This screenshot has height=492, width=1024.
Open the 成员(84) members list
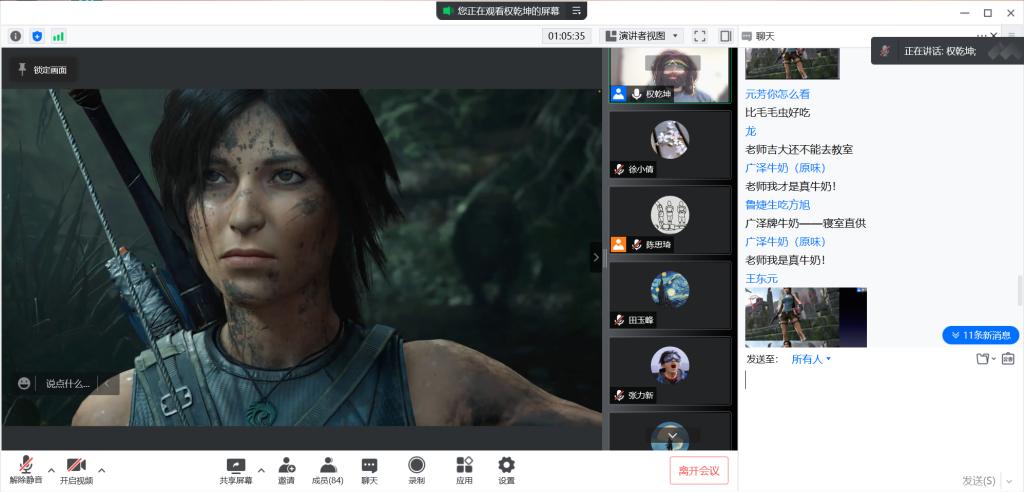pyautogui.click(x=327, y=465)
